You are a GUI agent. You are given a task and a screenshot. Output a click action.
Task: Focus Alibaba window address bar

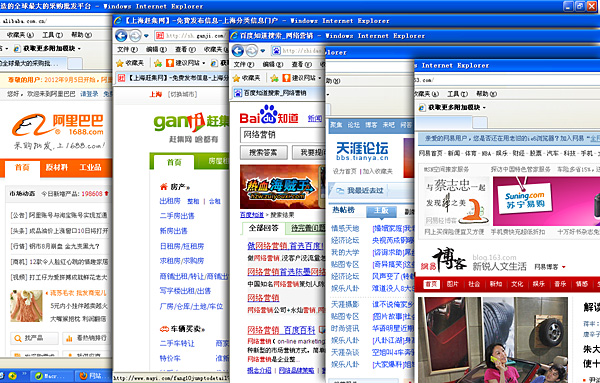(x=55, y=21)
